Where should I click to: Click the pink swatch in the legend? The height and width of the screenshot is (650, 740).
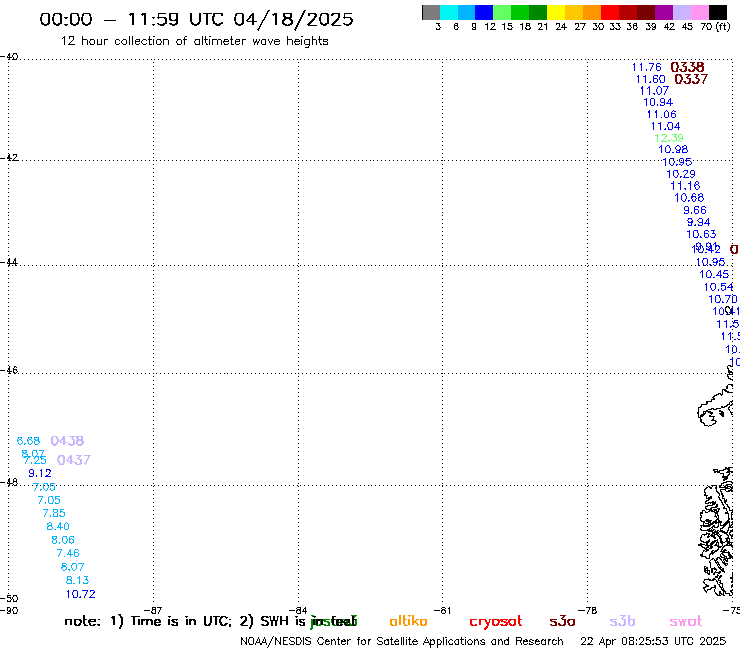(x=699, y=12)
